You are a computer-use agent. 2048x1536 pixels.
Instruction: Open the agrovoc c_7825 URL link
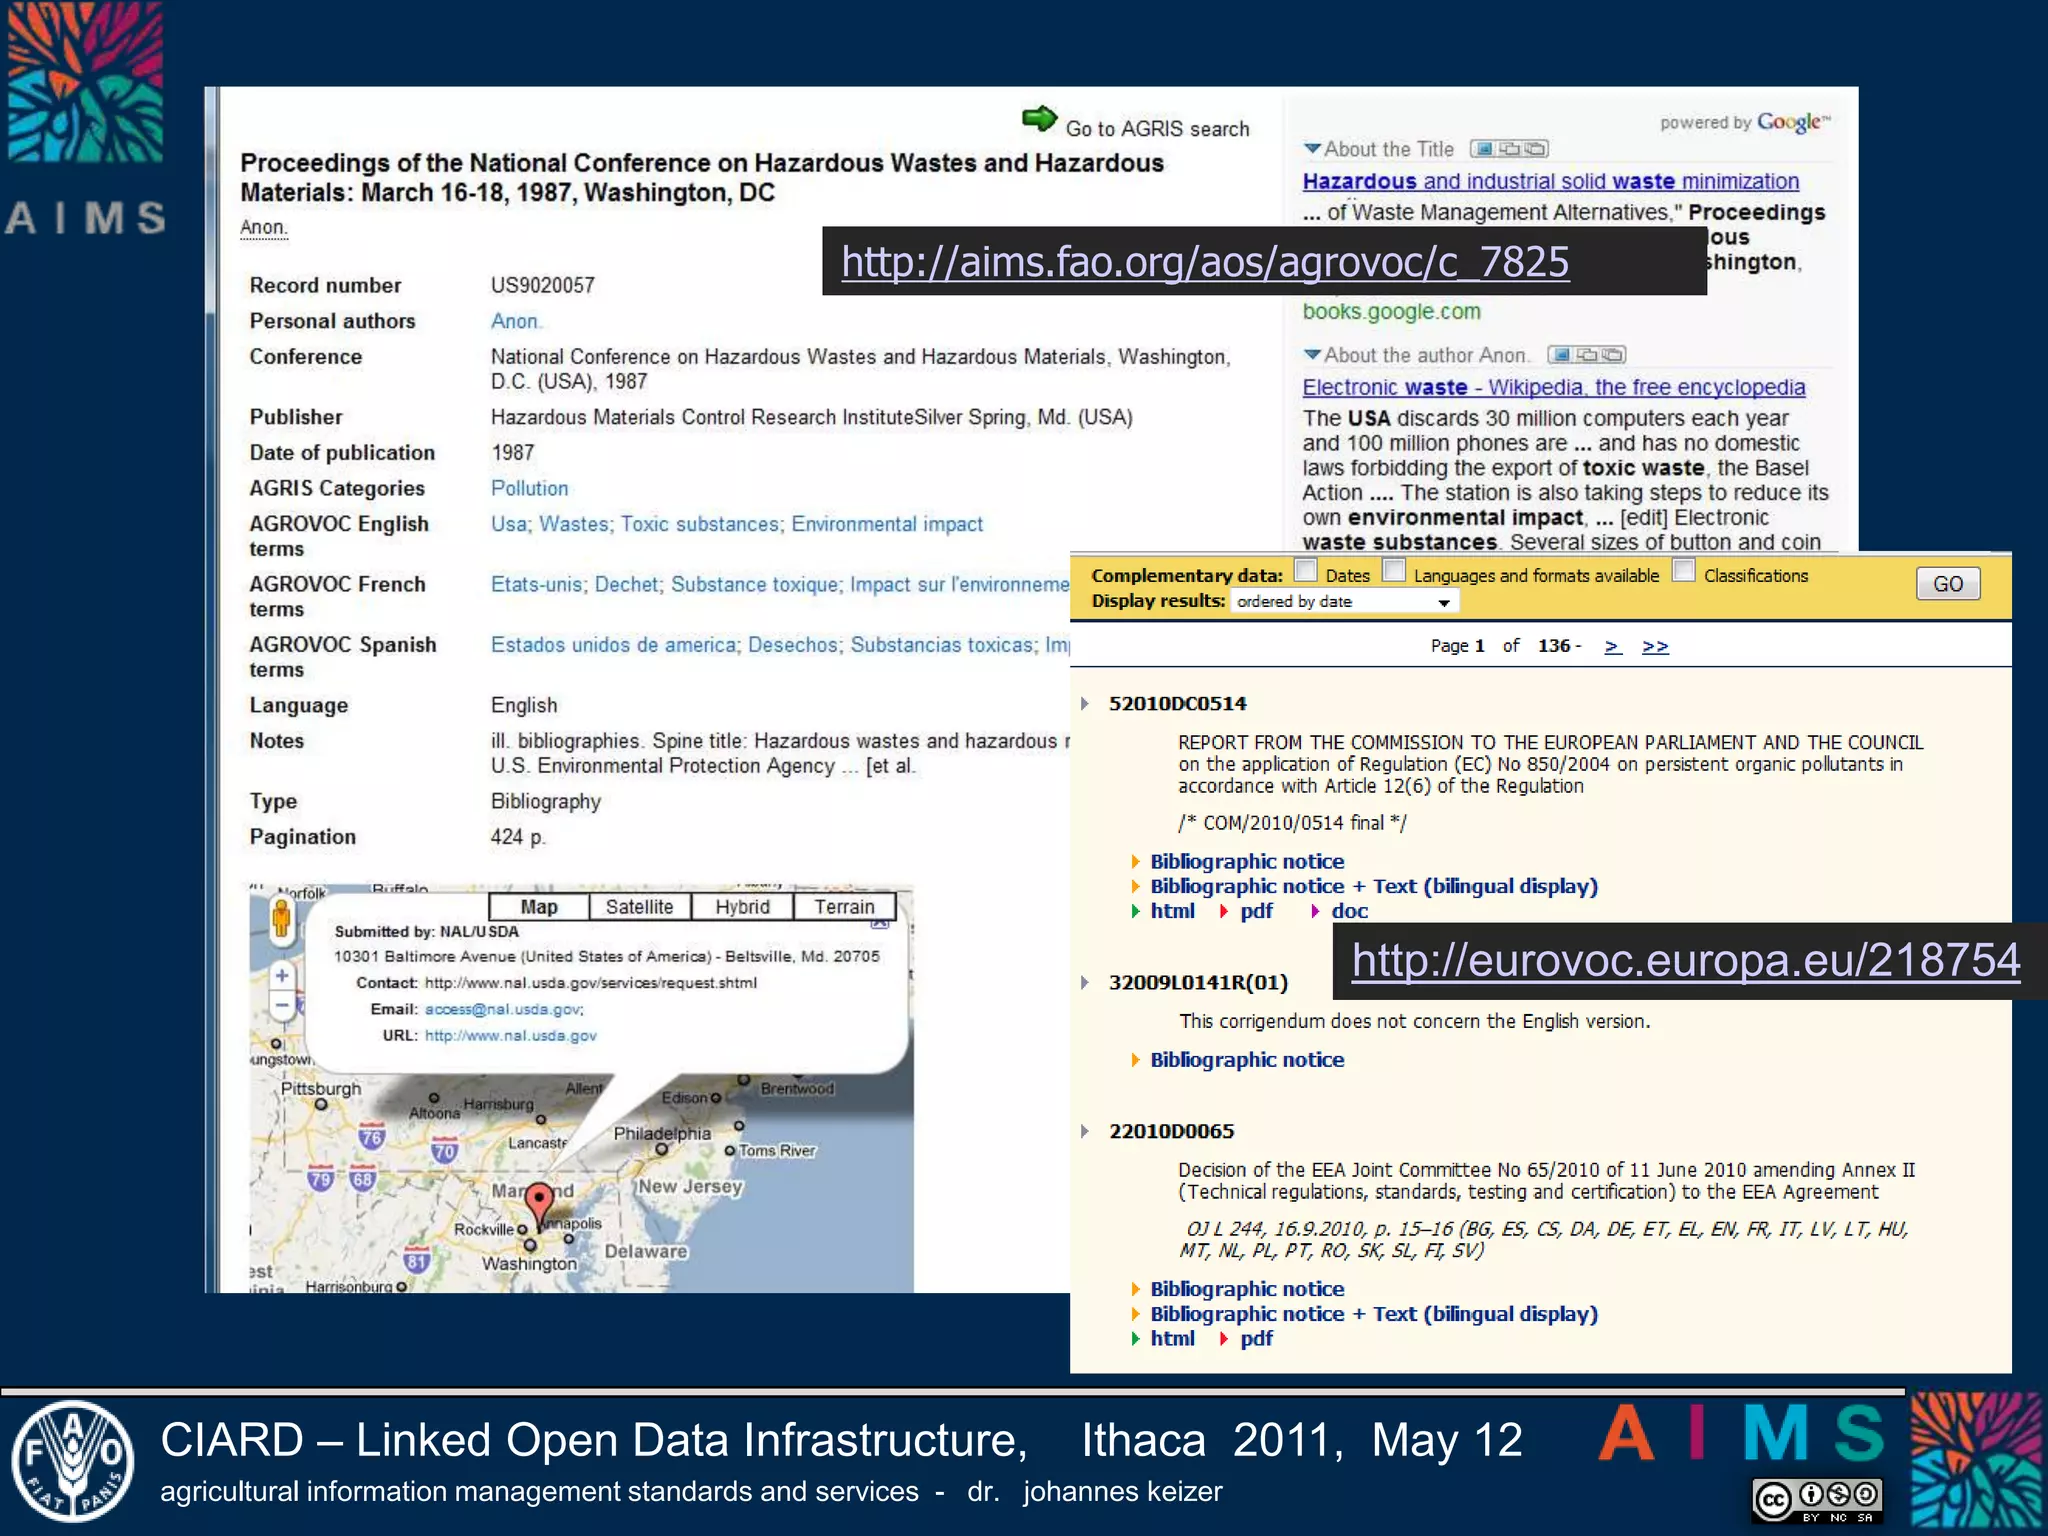click(x=1204, y=262)
